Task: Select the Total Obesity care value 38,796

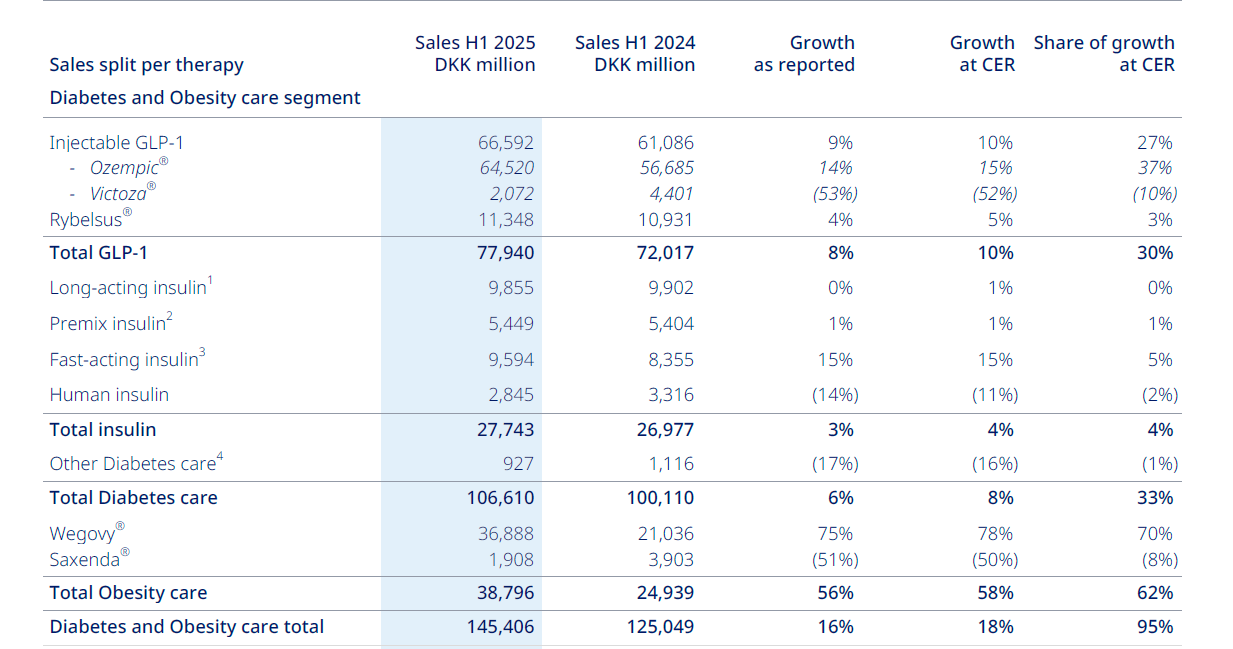Action: pyautogui.click(x=506, y=593)
